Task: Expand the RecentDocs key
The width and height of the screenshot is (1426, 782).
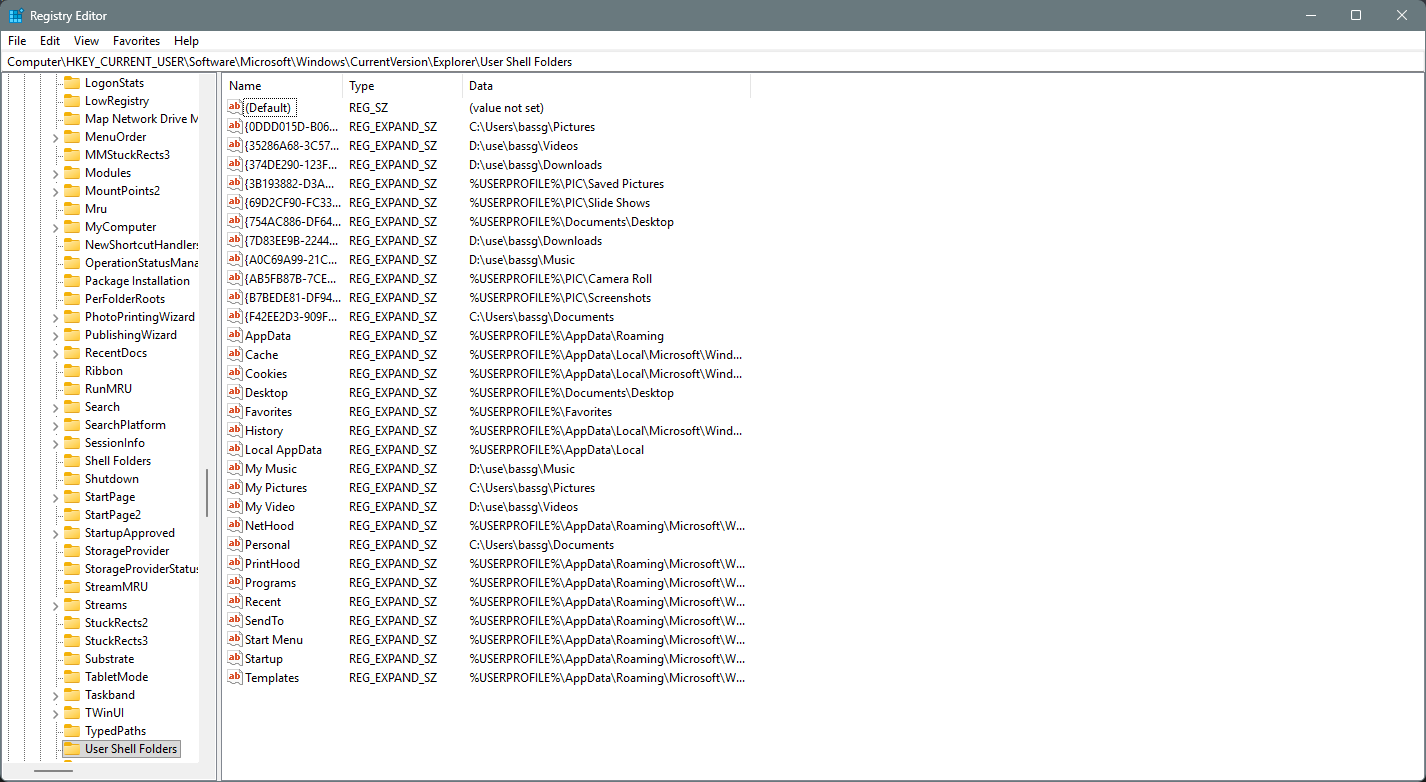Action: click(55, 353)
